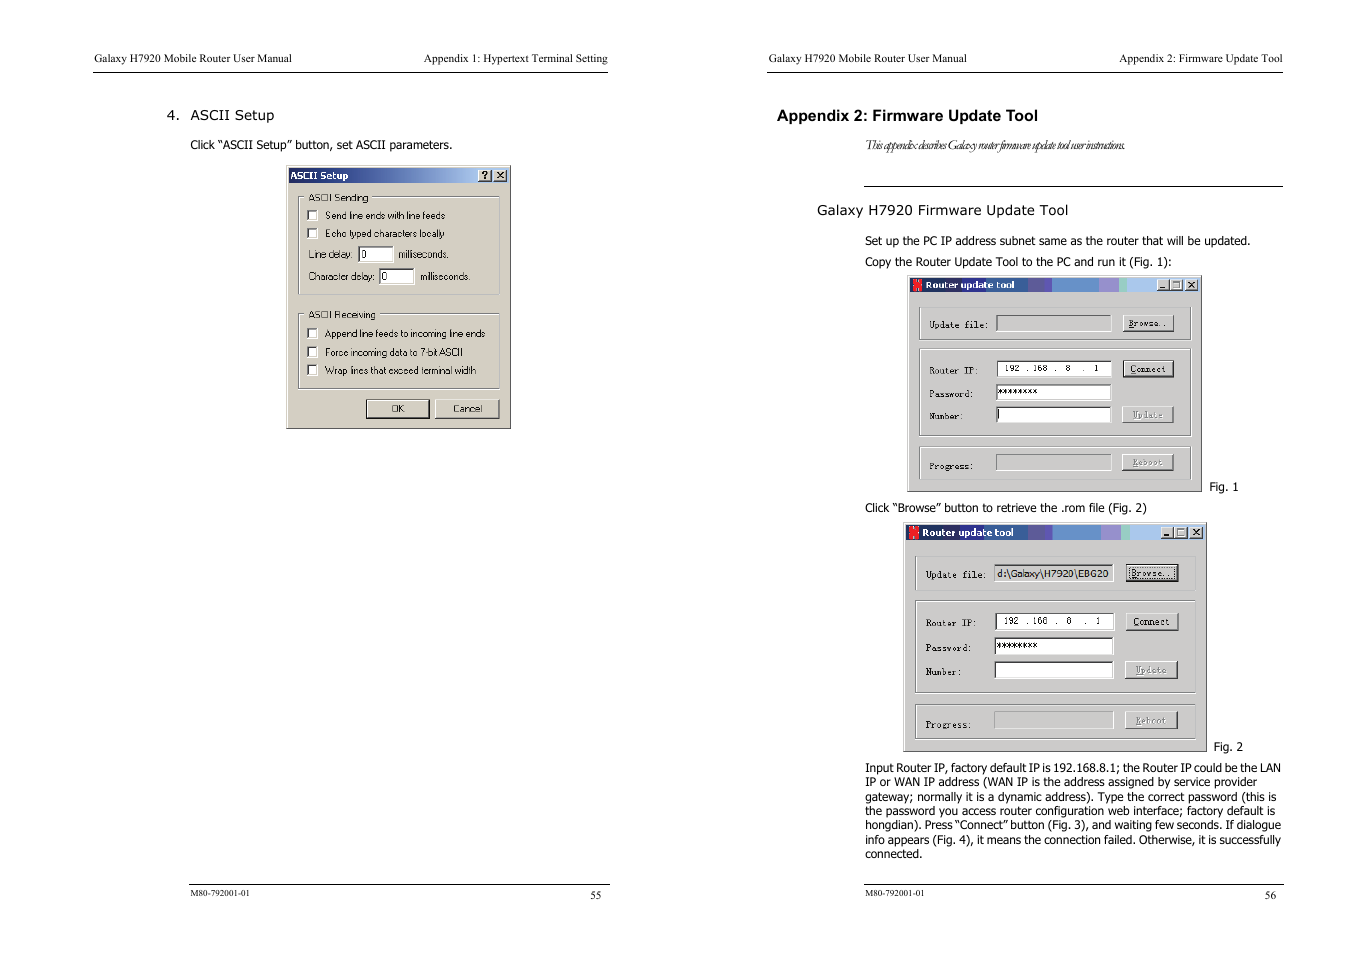The height and width of the screenshot is (954, 1350).
Task: Click Reboot button in Fig. 1 window
Action: coord(1148,462)
